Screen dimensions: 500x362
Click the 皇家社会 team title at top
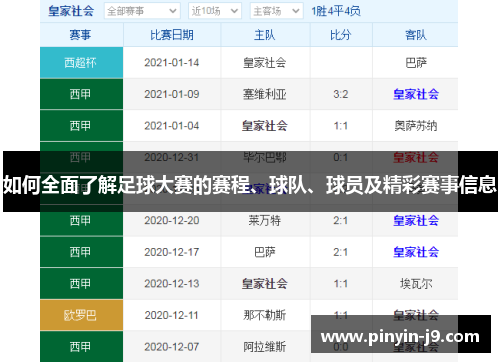71,11
